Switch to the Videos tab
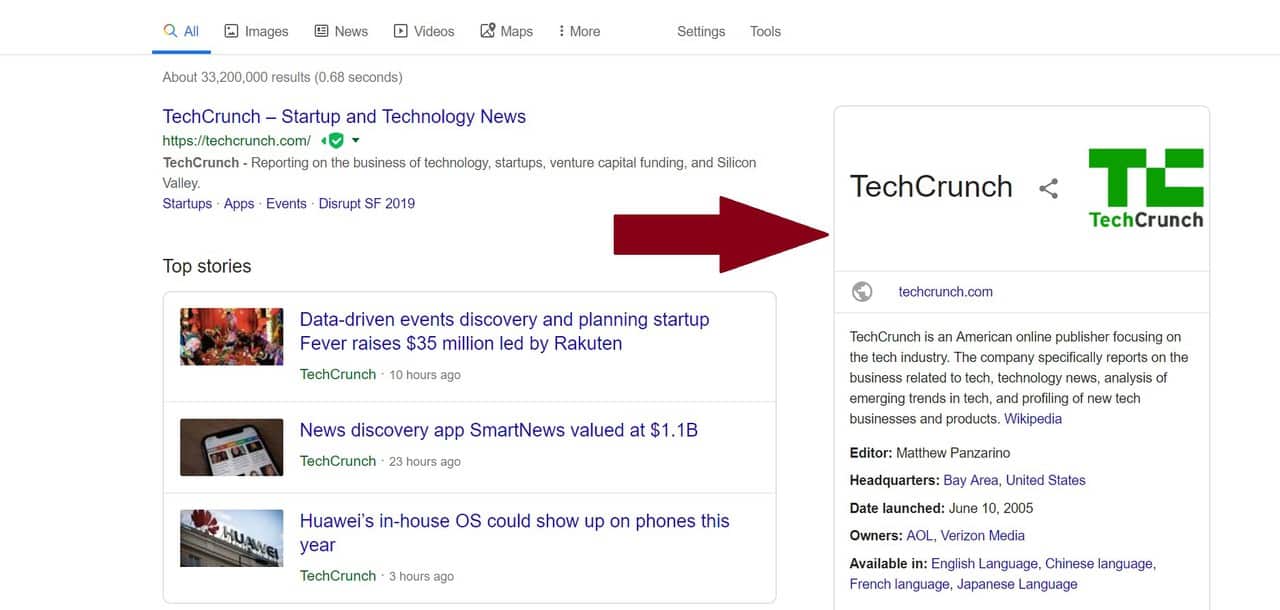The image size is (1280, 610). click(x=424, y=31)
